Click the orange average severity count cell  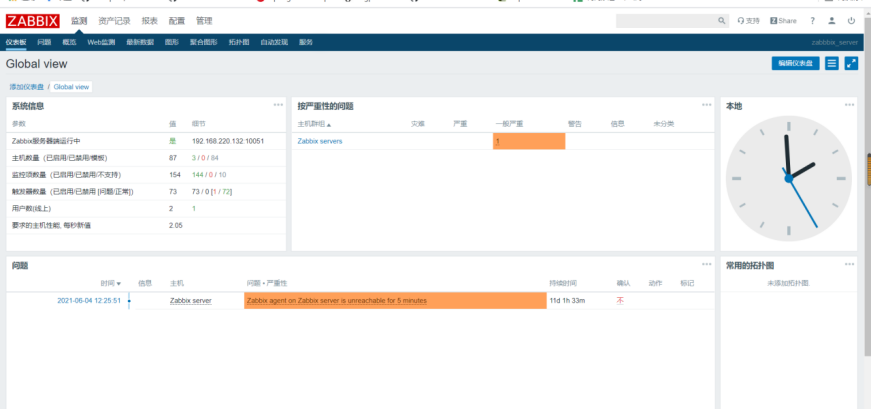tap(529, 141)
